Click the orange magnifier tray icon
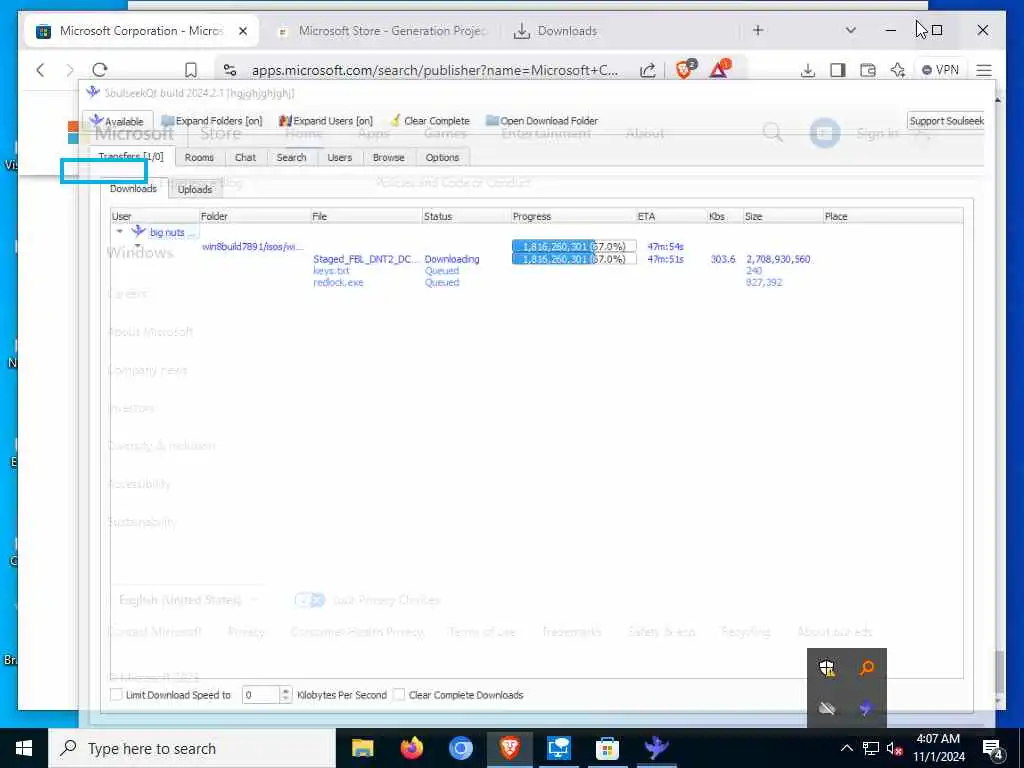 pyautogui.click(x=867, y=668)
